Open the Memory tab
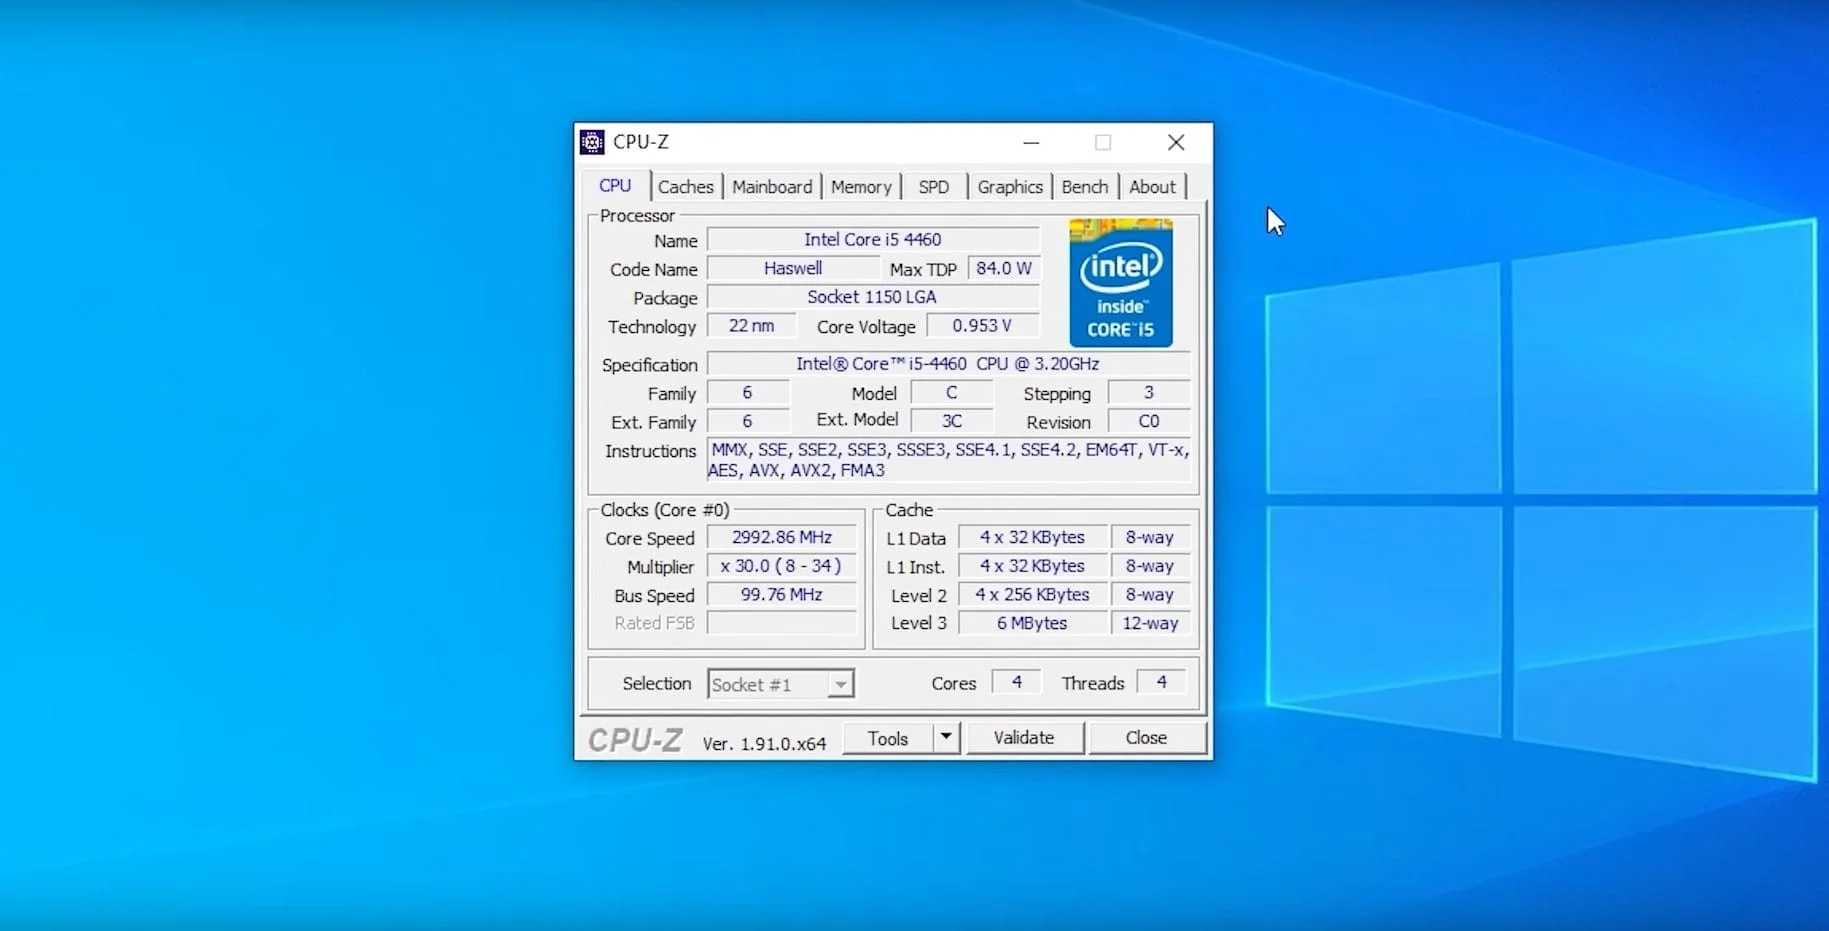The height and width of the screenshot is (931, 1829). [x=861, y=187]
